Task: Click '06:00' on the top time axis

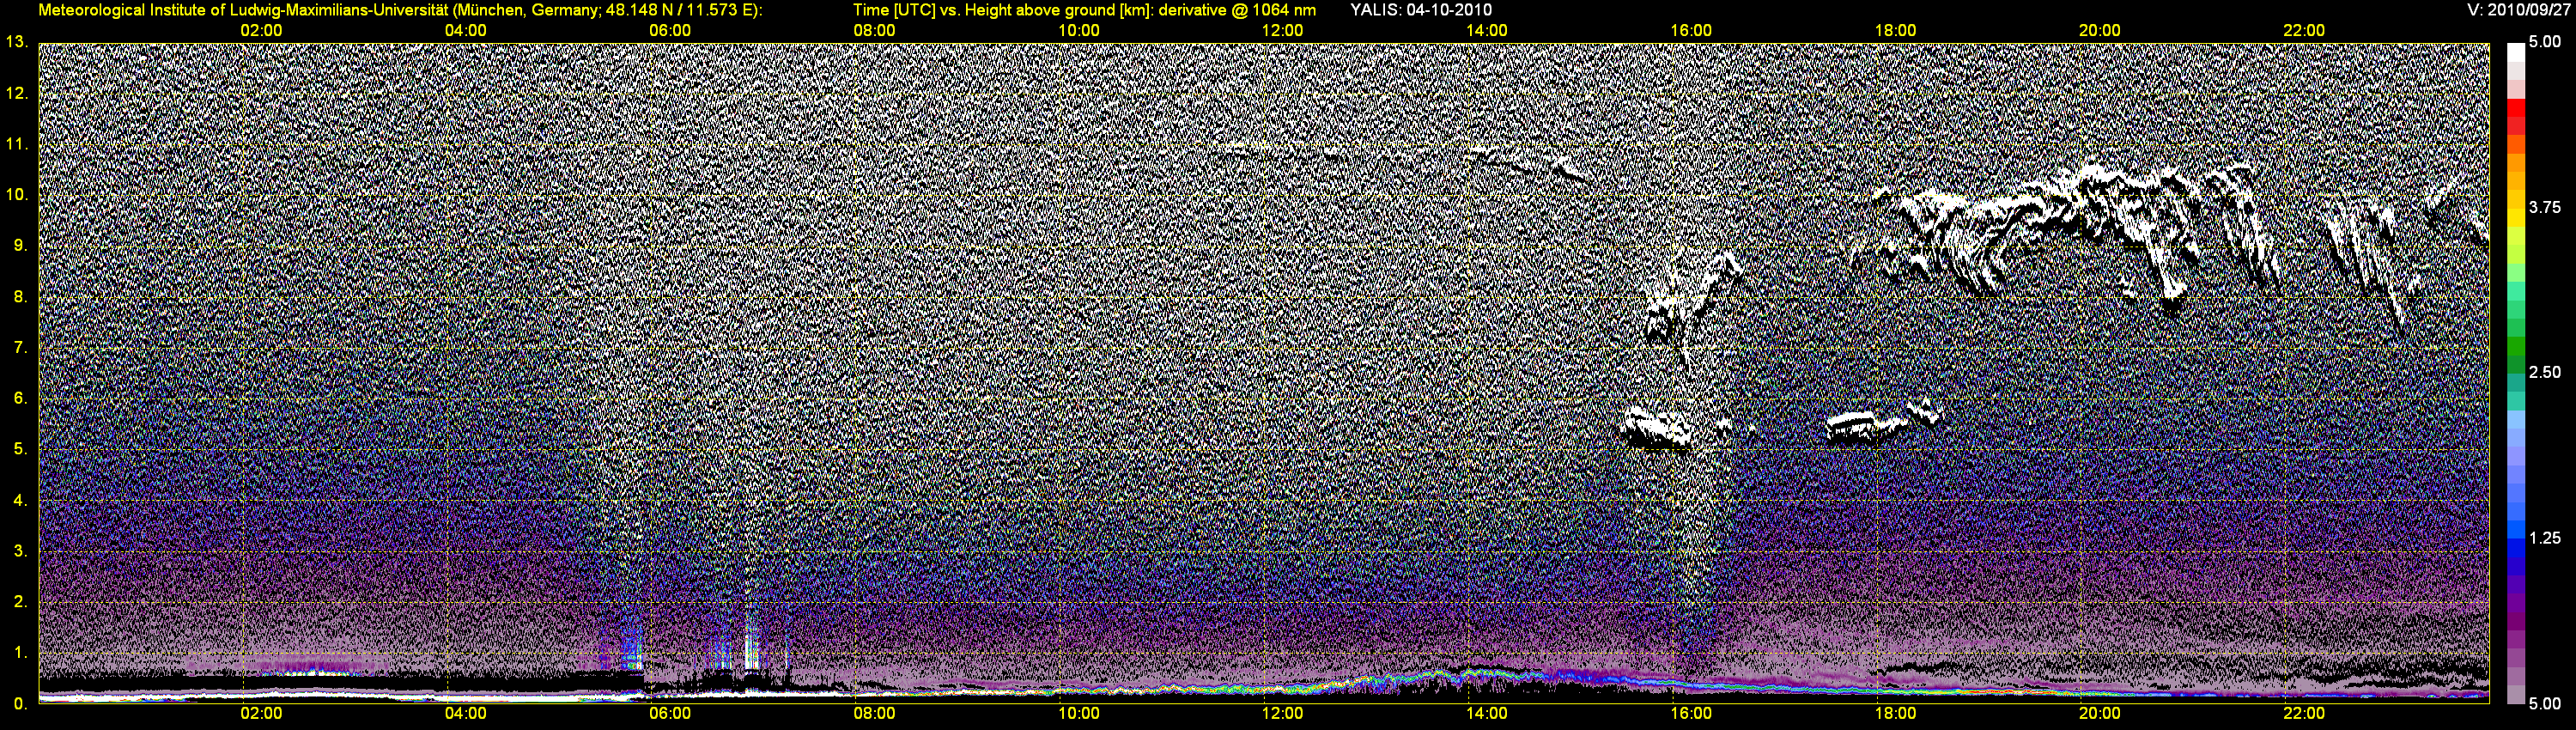Action: 670,31
